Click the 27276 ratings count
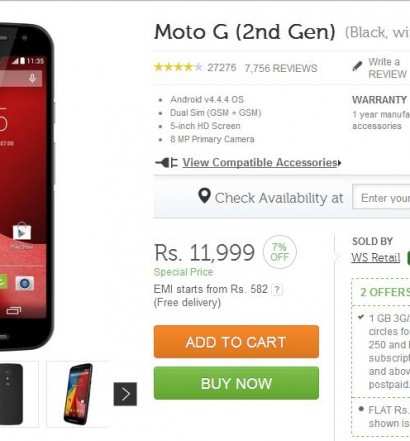 coord(222,68)
